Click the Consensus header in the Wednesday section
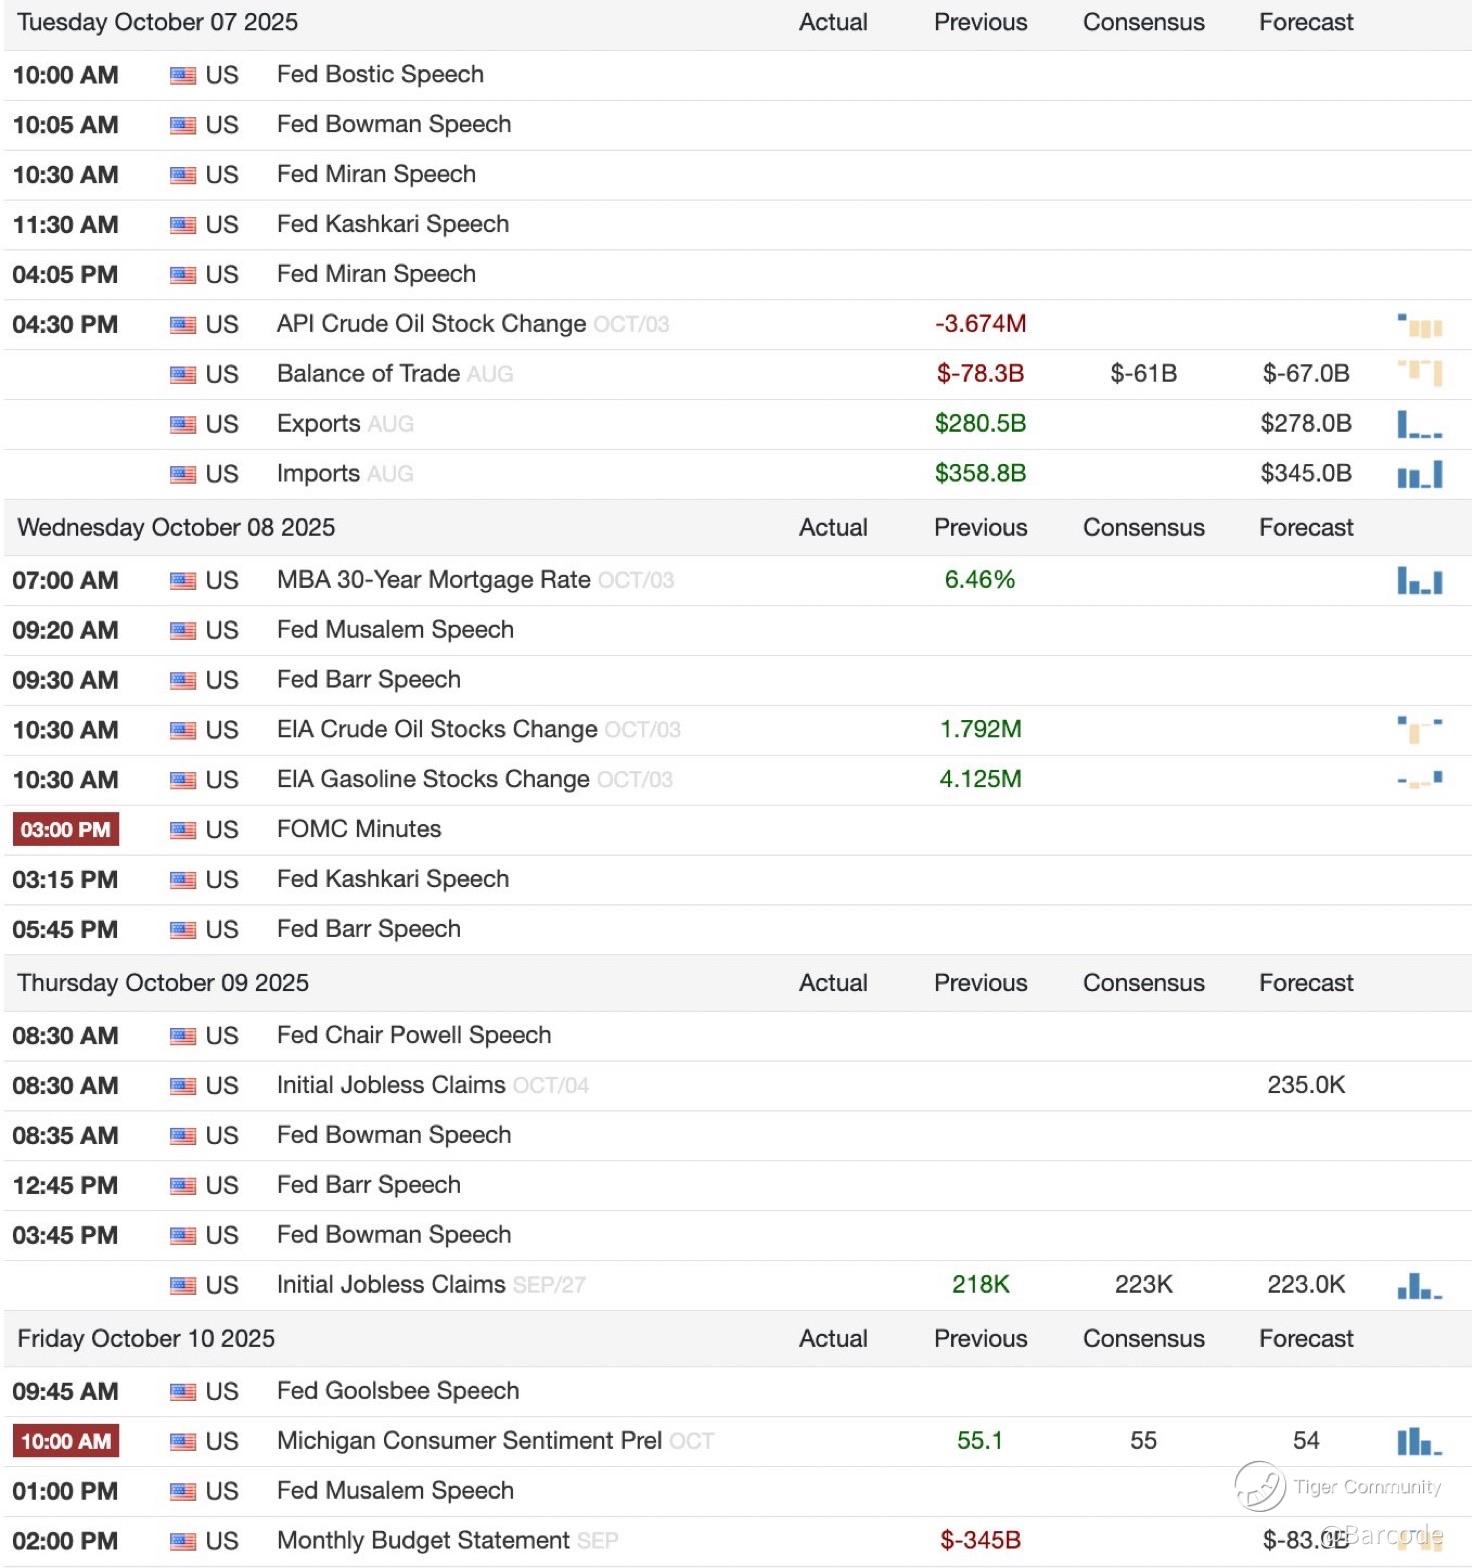The image size is (1472, 1568). [1143, 527]
